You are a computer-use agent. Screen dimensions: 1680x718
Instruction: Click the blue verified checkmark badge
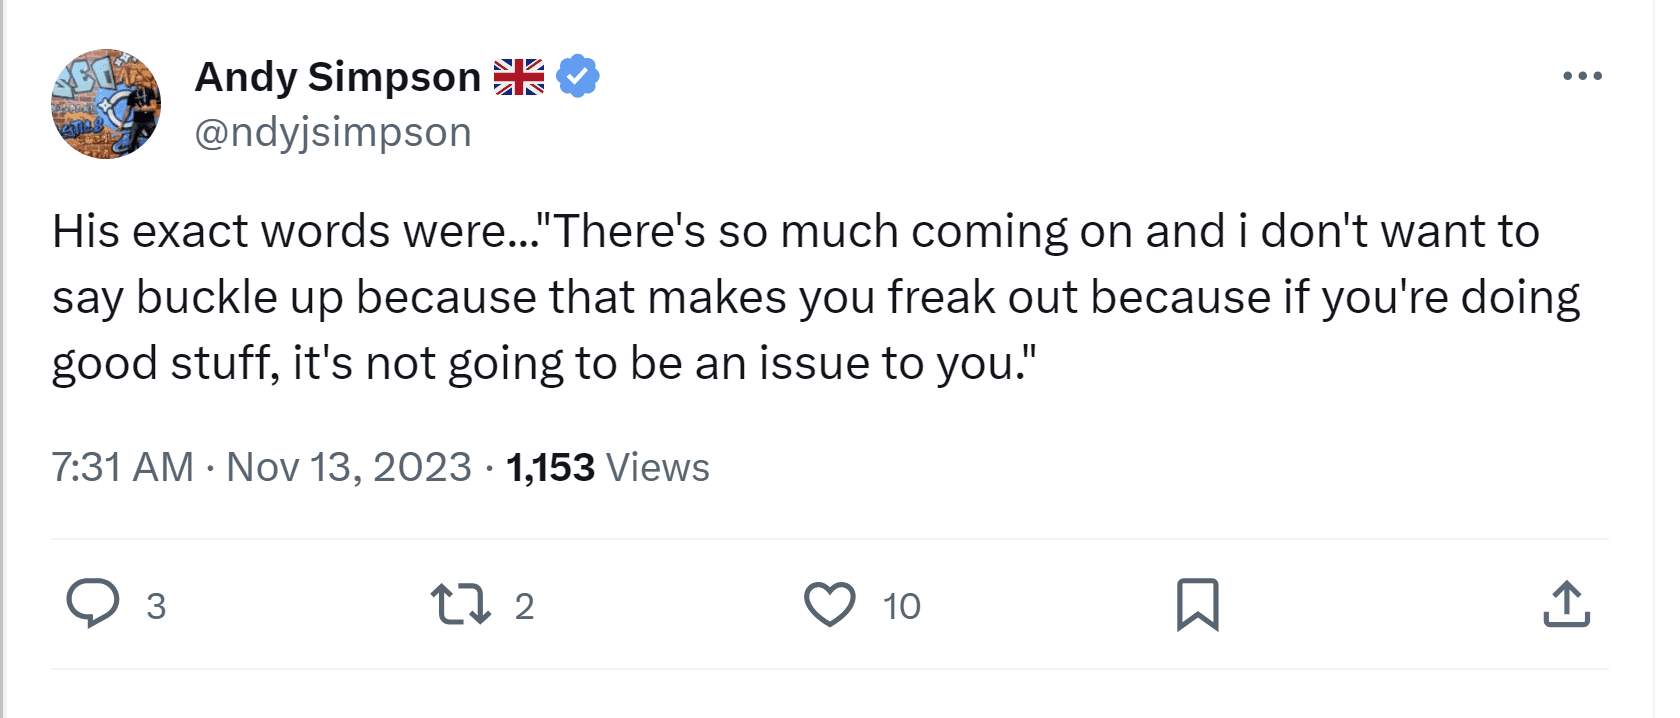(577, 77)
